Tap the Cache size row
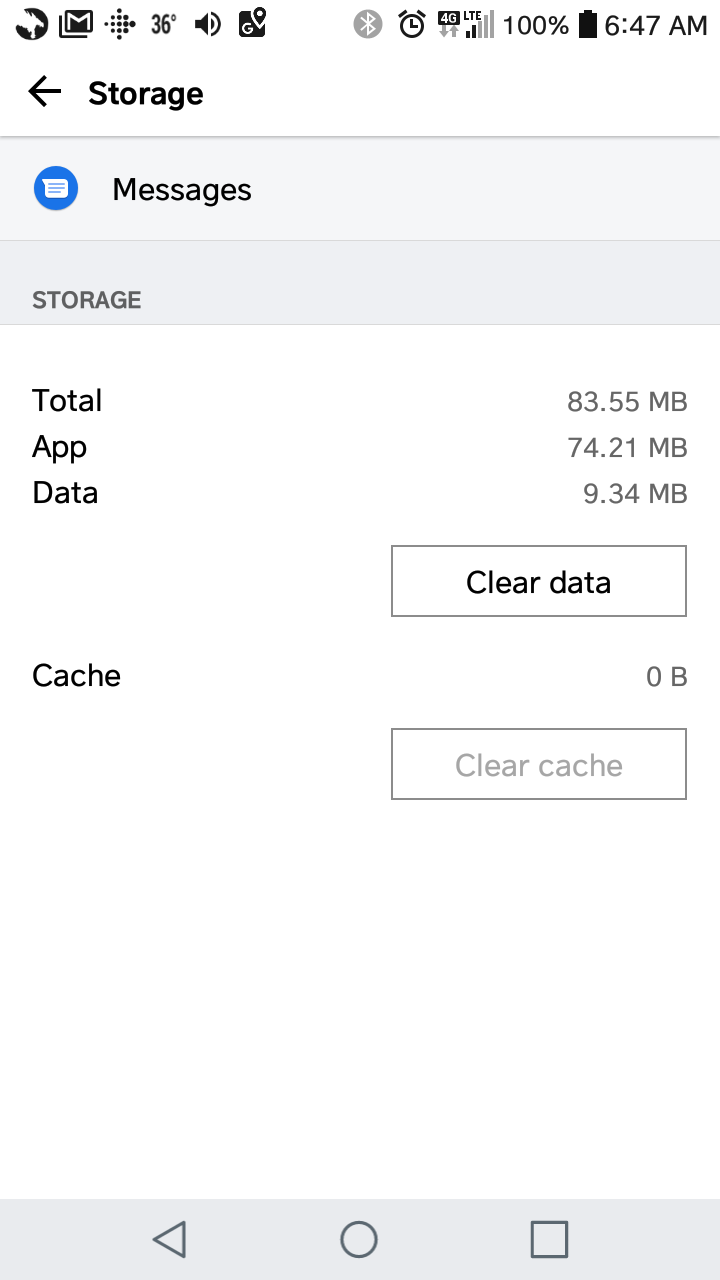 [x=360, y=676]
